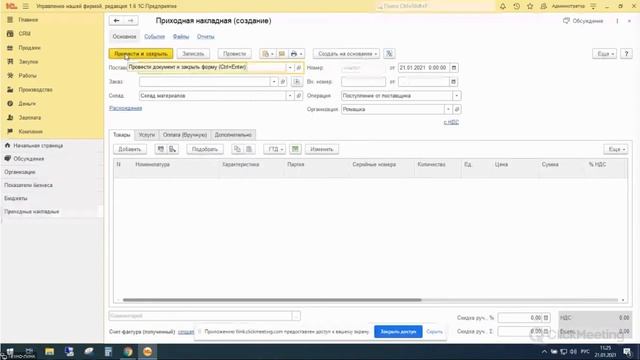Click the notifications bell icon
Image resolution: width=640 pixels, height=360 pixels.
point(503,6)
